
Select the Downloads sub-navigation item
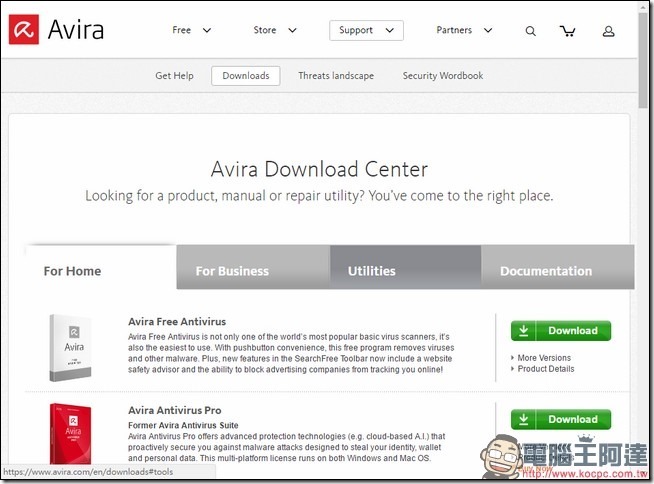tap(246, 76)
